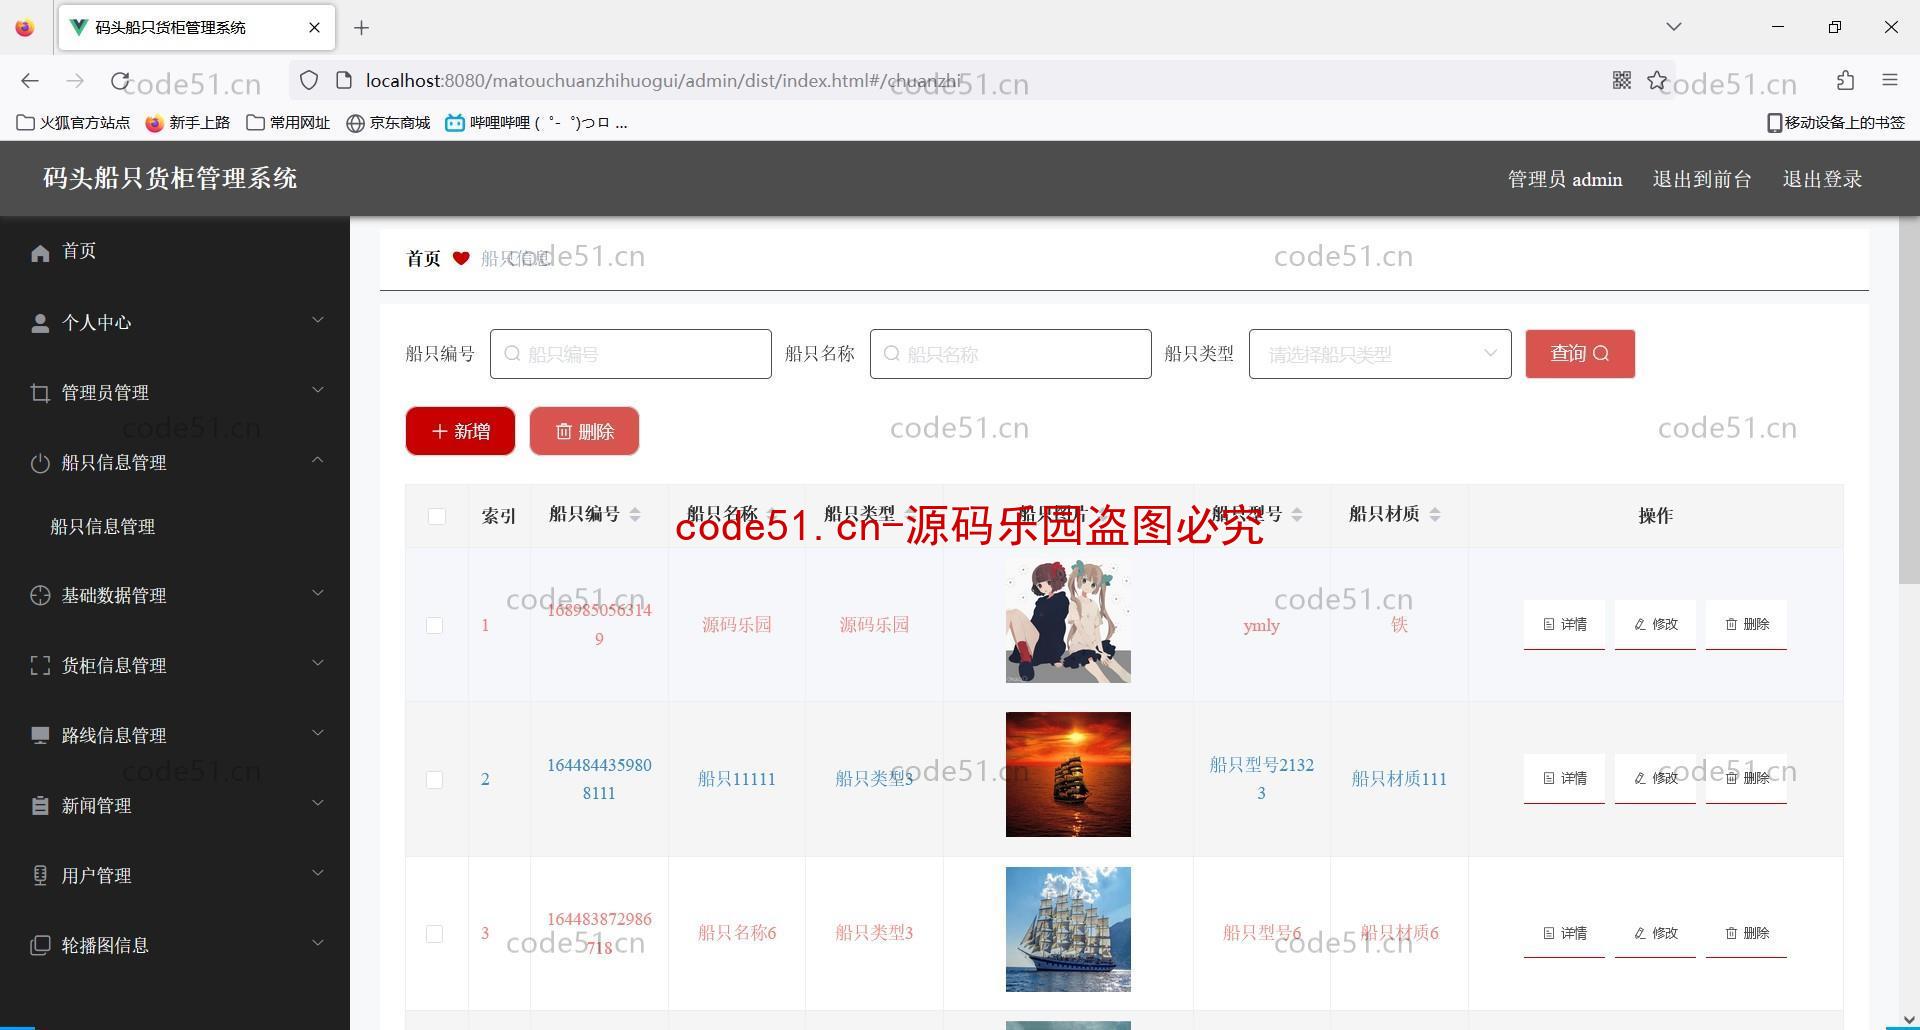Click 管理员 admin in the header

(1565, 179)
